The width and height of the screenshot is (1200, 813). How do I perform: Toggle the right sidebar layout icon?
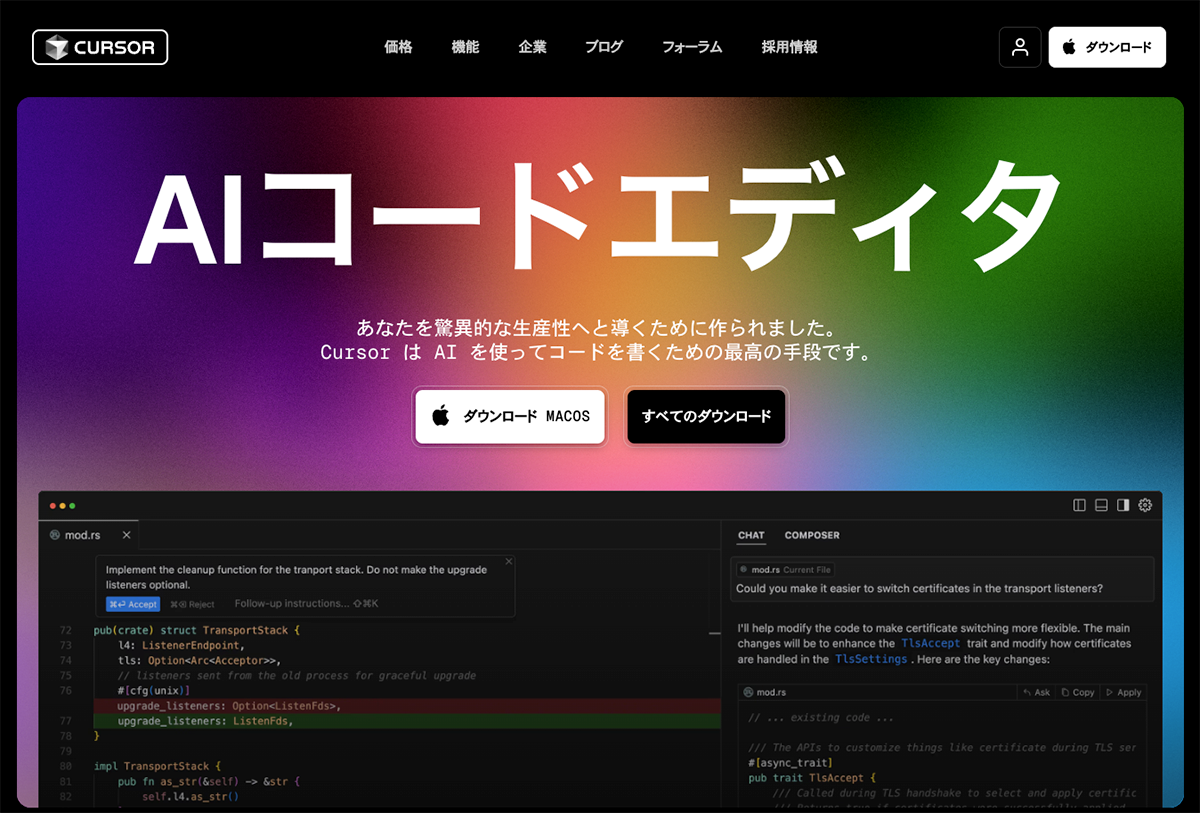click(1123, 505)
